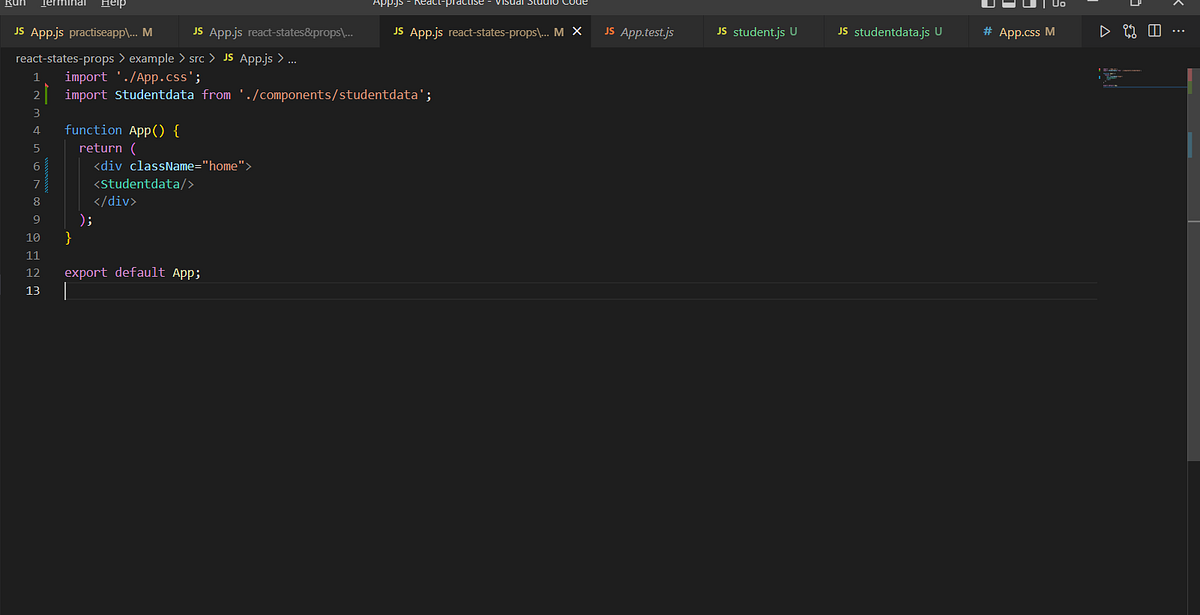Open the Split Editor icon
1200x615 pixels.
[x=1155, y=31]
